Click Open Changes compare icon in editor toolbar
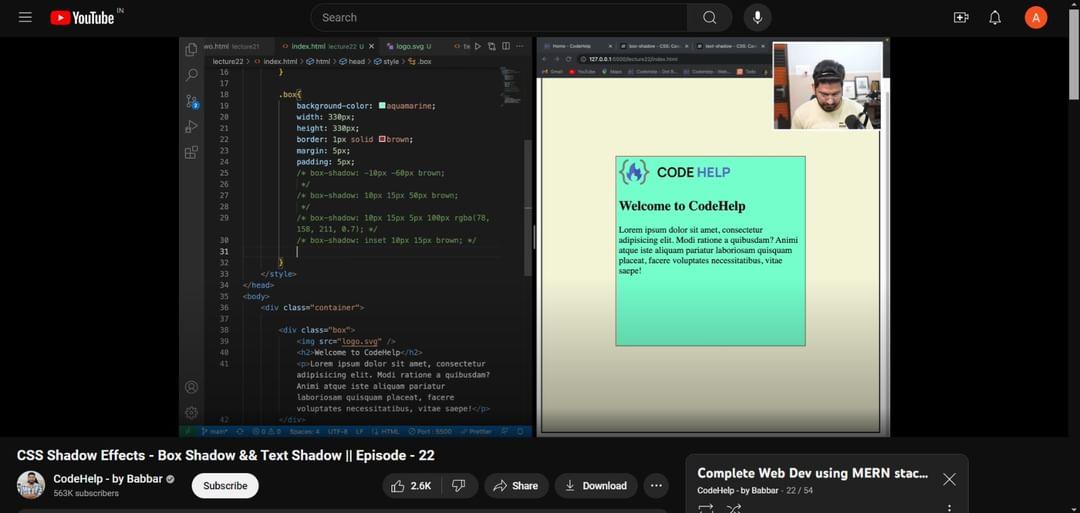 pos(492,46)
